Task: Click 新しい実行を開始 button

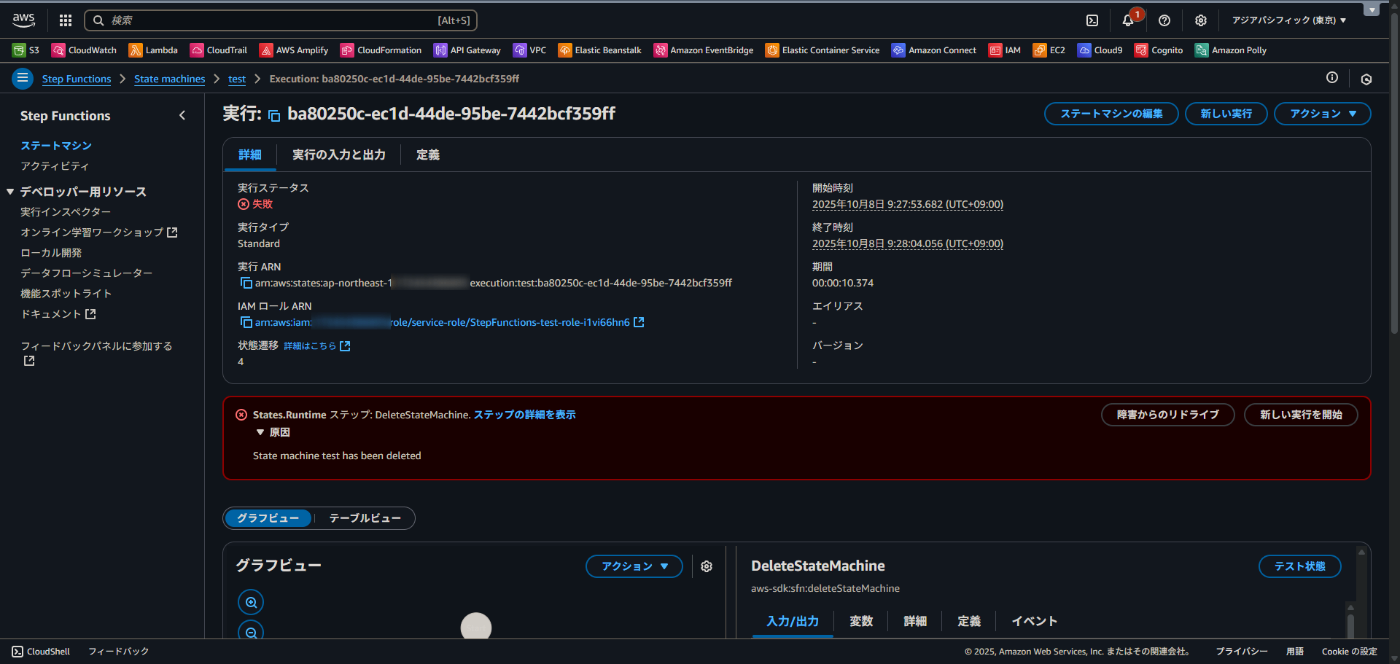Action: (x=1301, y=414)
